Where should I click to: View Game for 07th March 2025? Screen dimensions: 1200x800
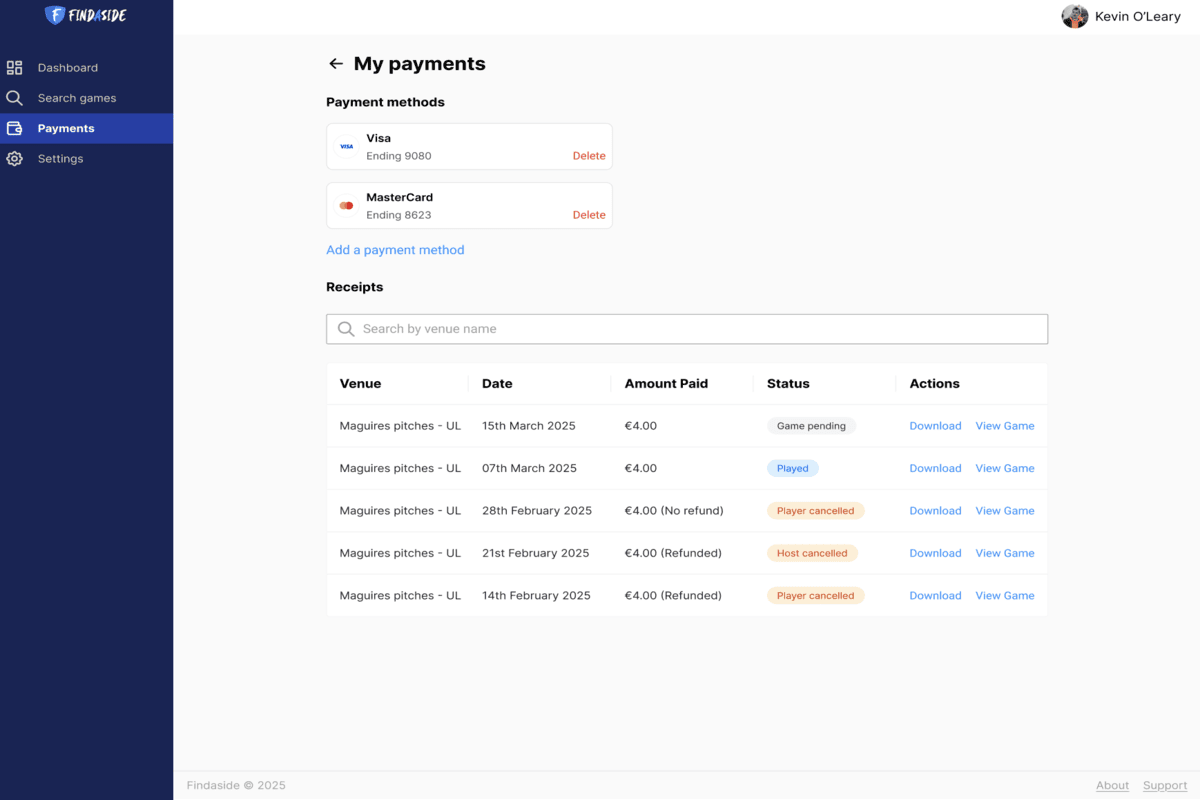coord(1005,468)
